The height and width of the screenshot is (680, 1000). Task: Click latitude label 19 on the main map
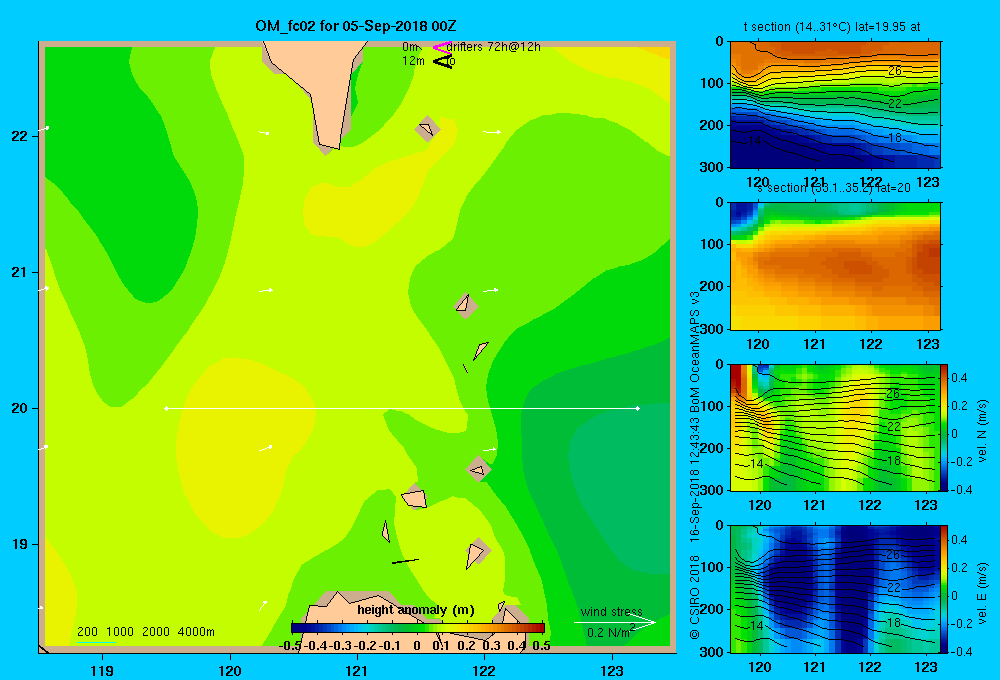pos(20,545)
